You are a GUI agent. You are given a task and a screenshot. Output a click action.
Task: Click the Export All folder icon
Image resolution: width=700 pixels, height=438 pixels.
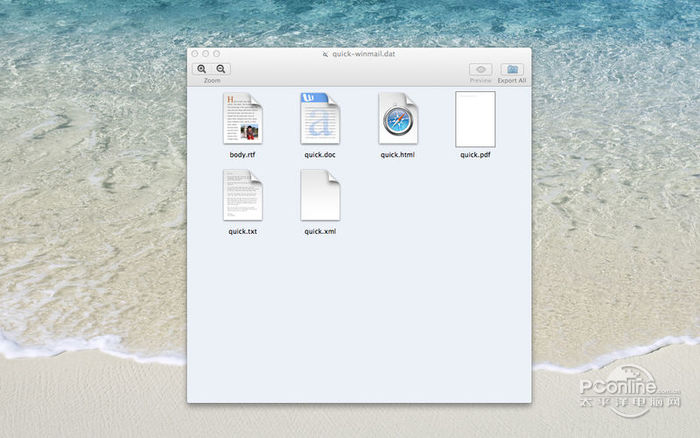[x=512, y=69]
